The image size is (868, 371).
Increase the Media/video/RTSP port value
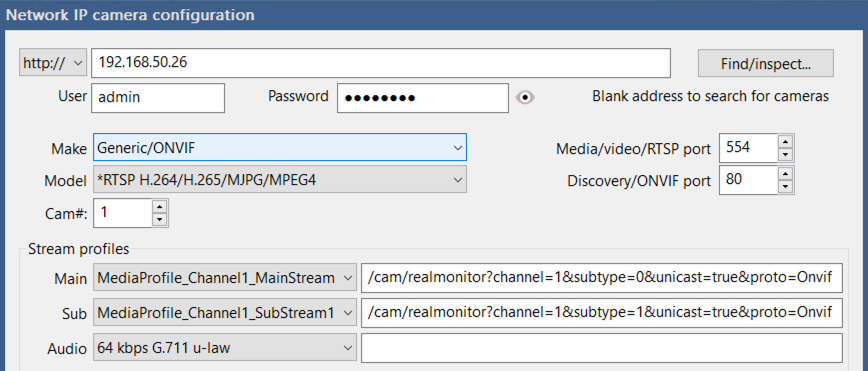coord(785,142)
